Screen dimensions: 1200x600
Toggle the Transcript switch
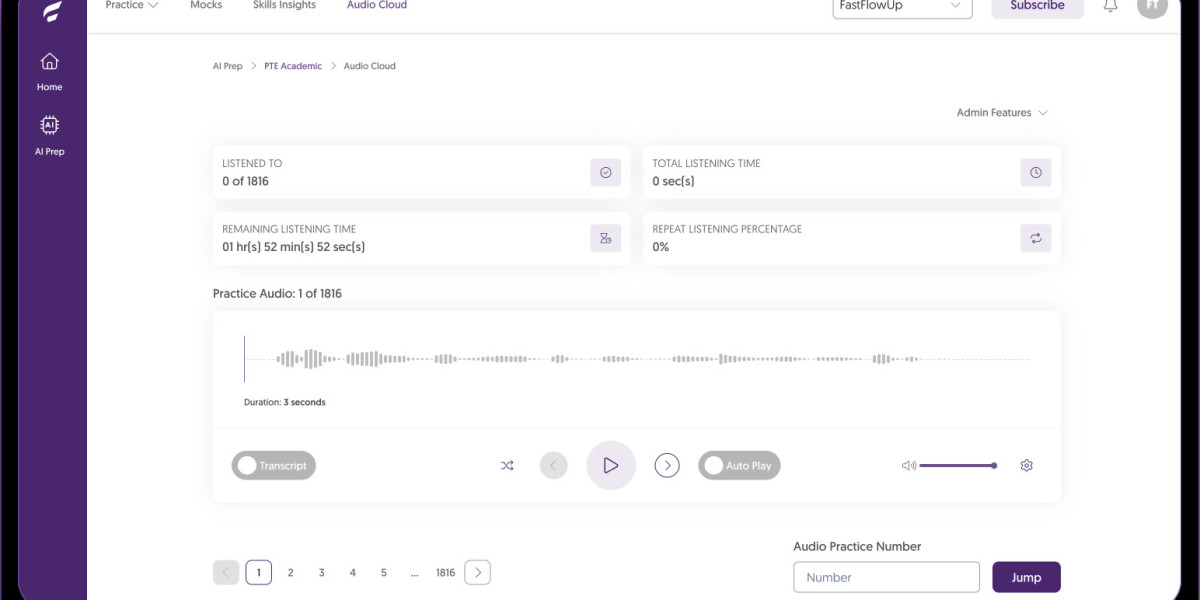(273, 466)
